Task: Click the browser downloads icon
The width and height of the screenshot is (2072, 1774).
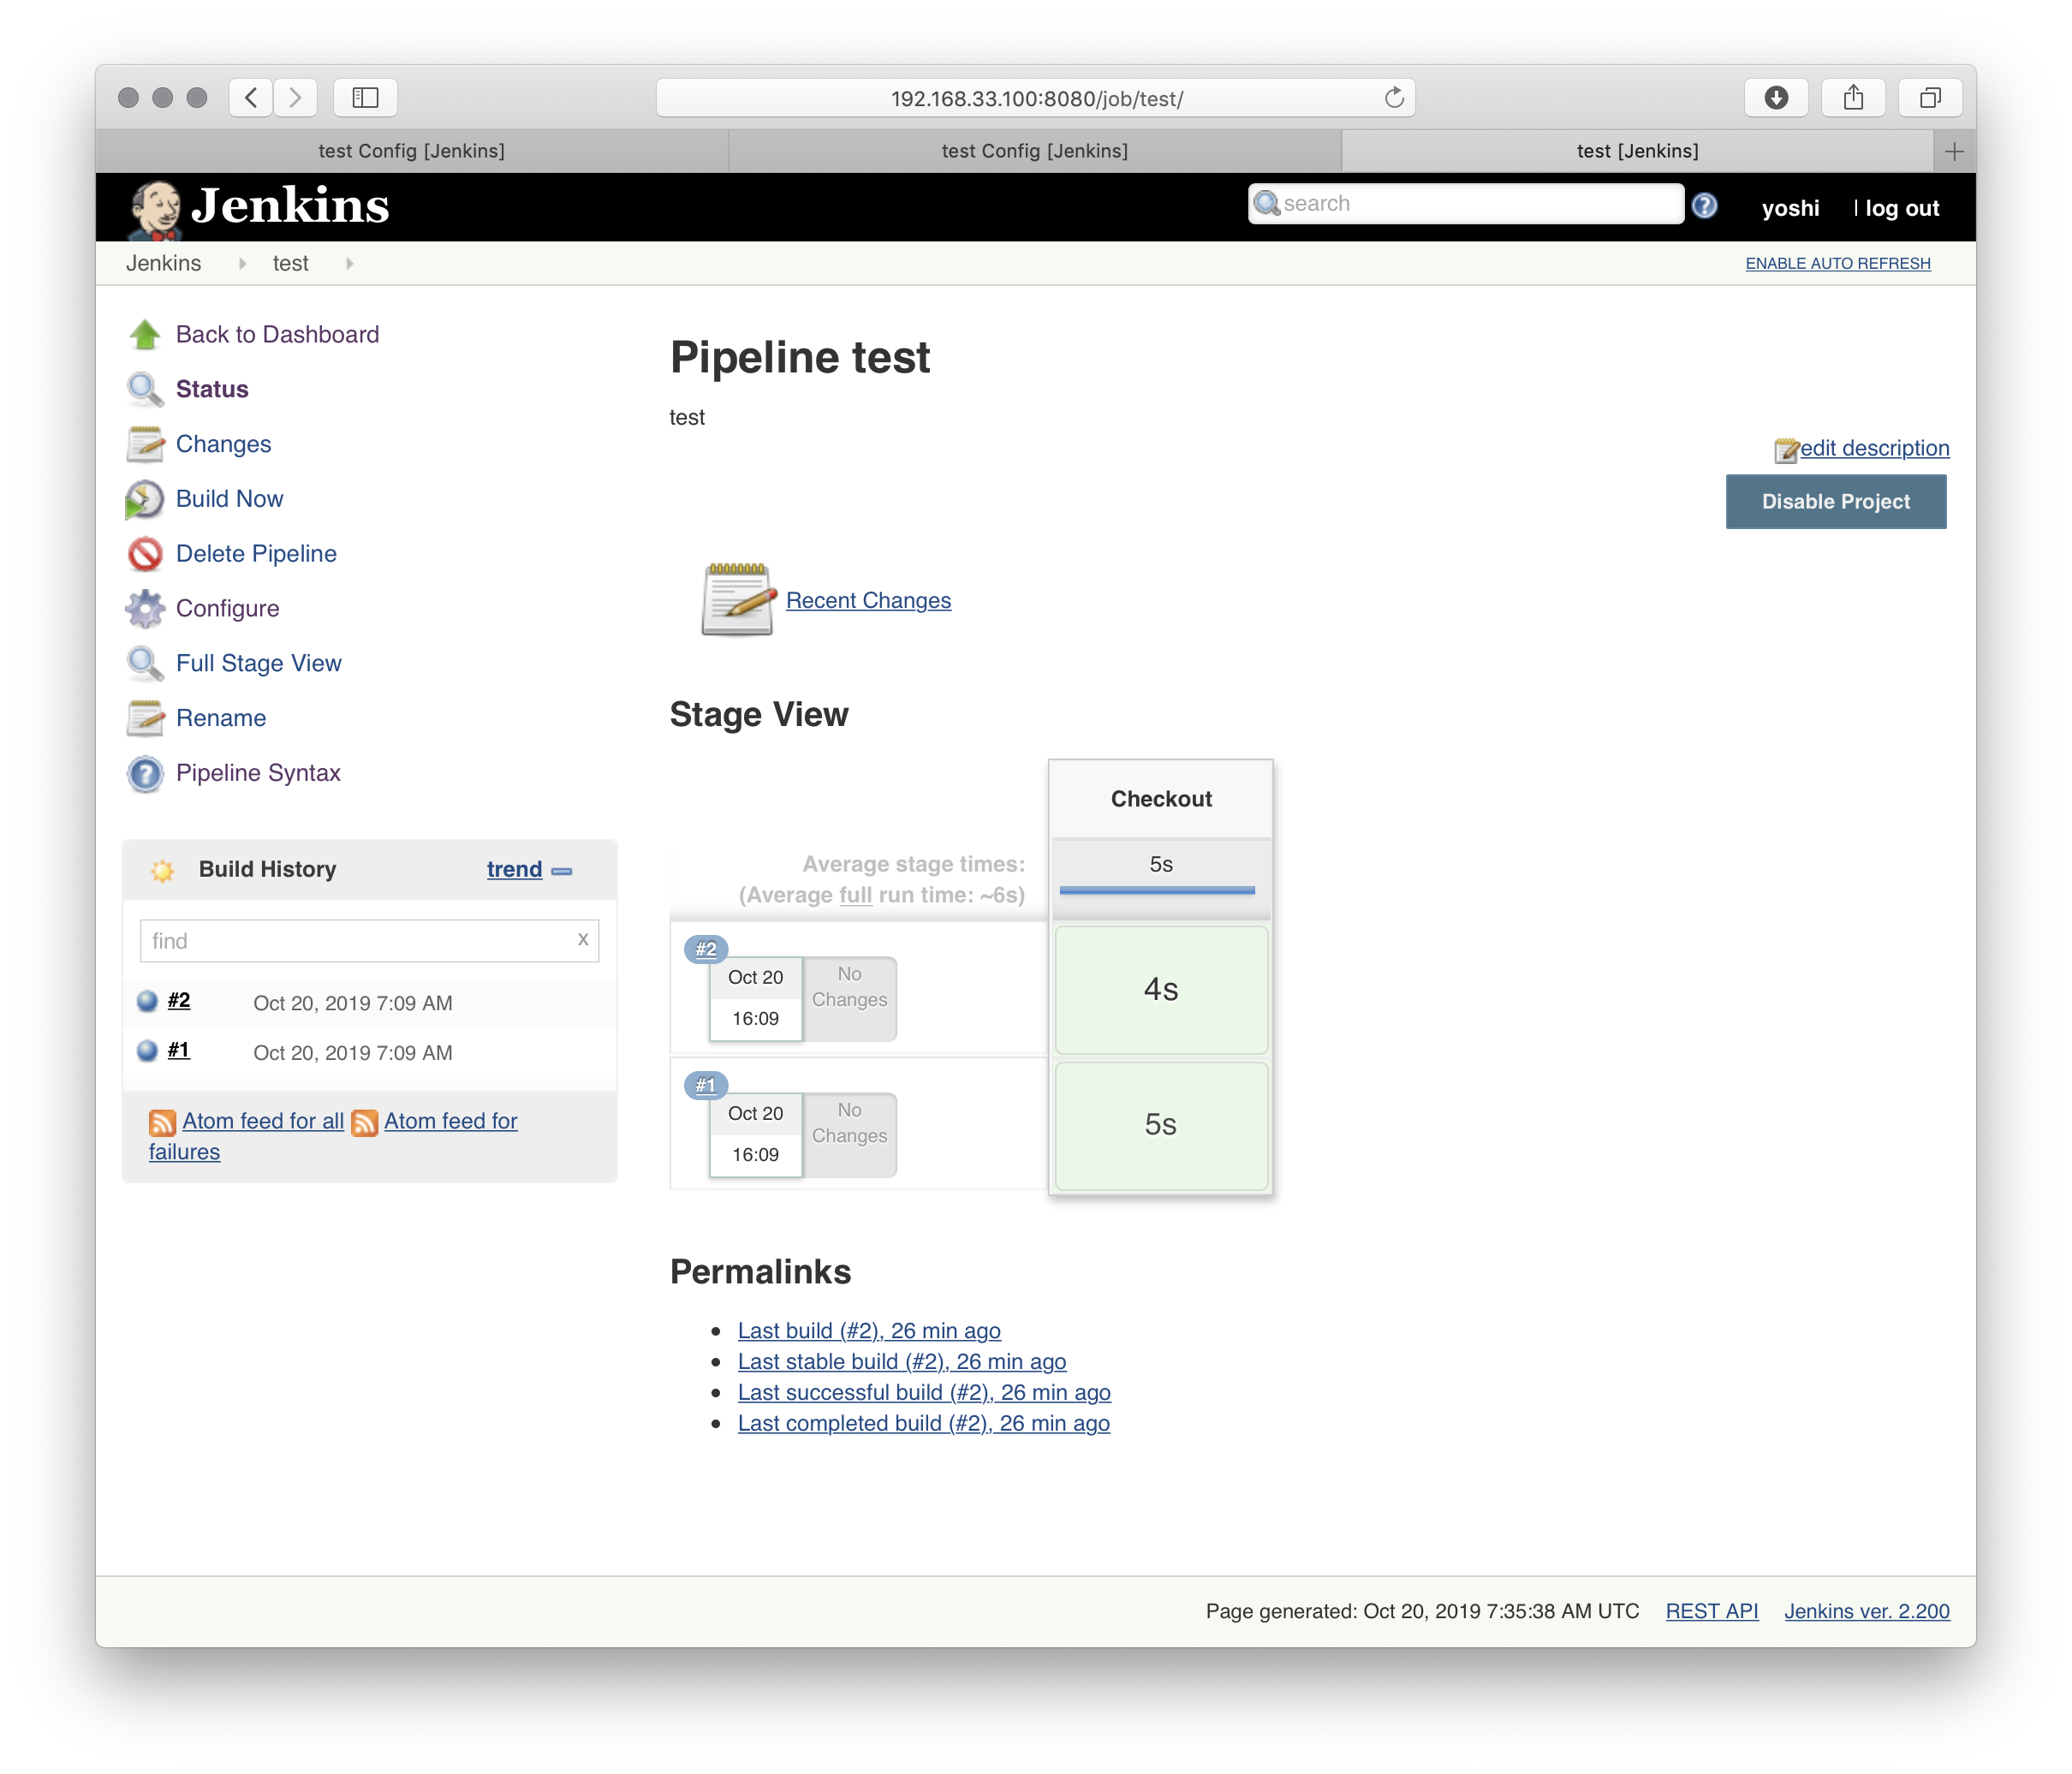Action: [x=1776, y=98]
